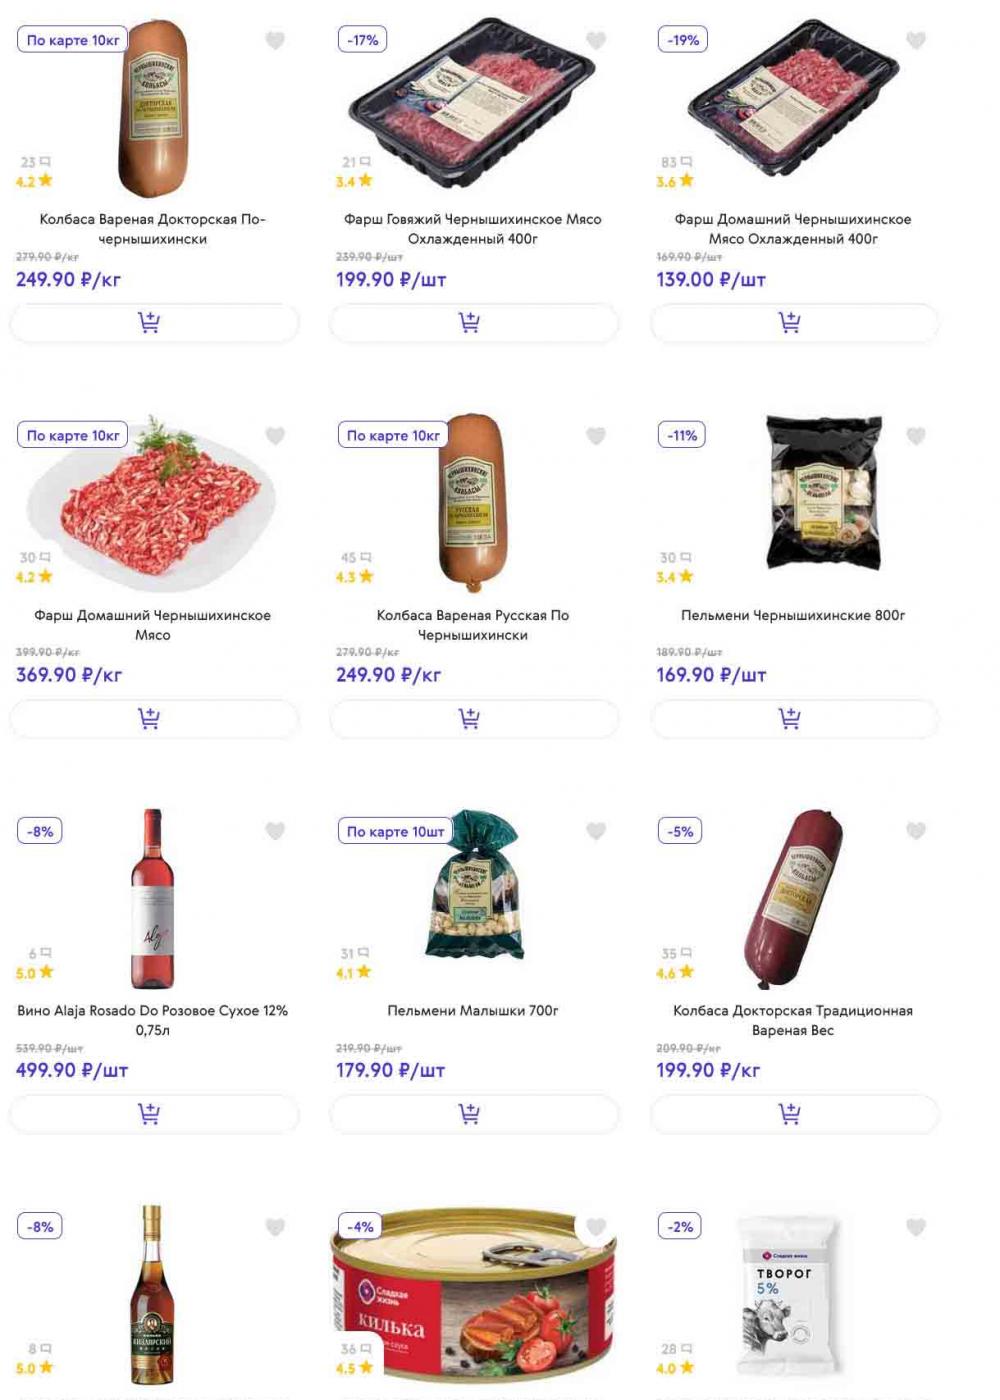This screenshot has width=1000, height=1400.
Task: Toggle favorite heart on Творог 5%
Action: click(916, 1227)
